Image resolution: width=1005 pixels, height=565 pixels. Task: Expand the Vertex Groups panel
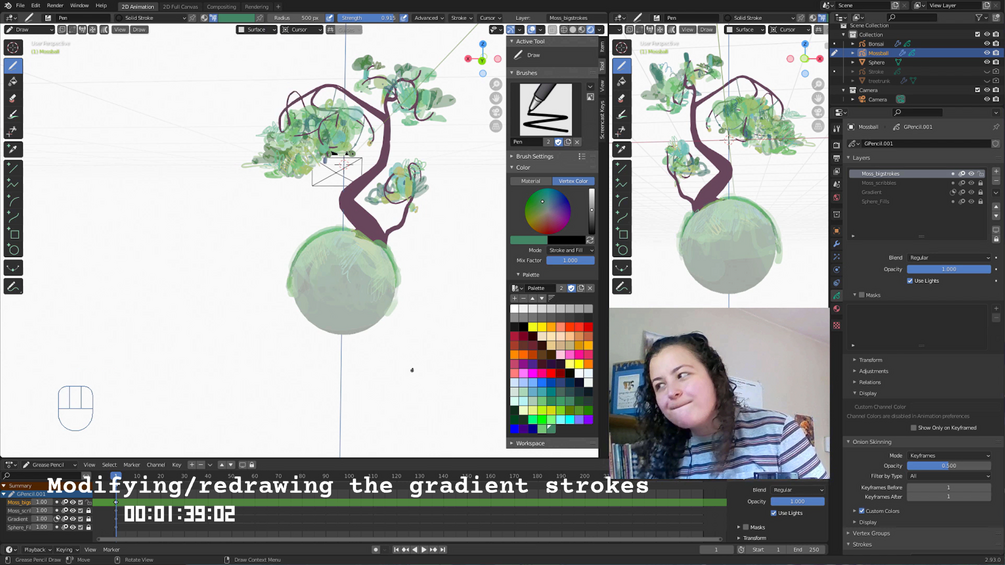coord(871,533)
